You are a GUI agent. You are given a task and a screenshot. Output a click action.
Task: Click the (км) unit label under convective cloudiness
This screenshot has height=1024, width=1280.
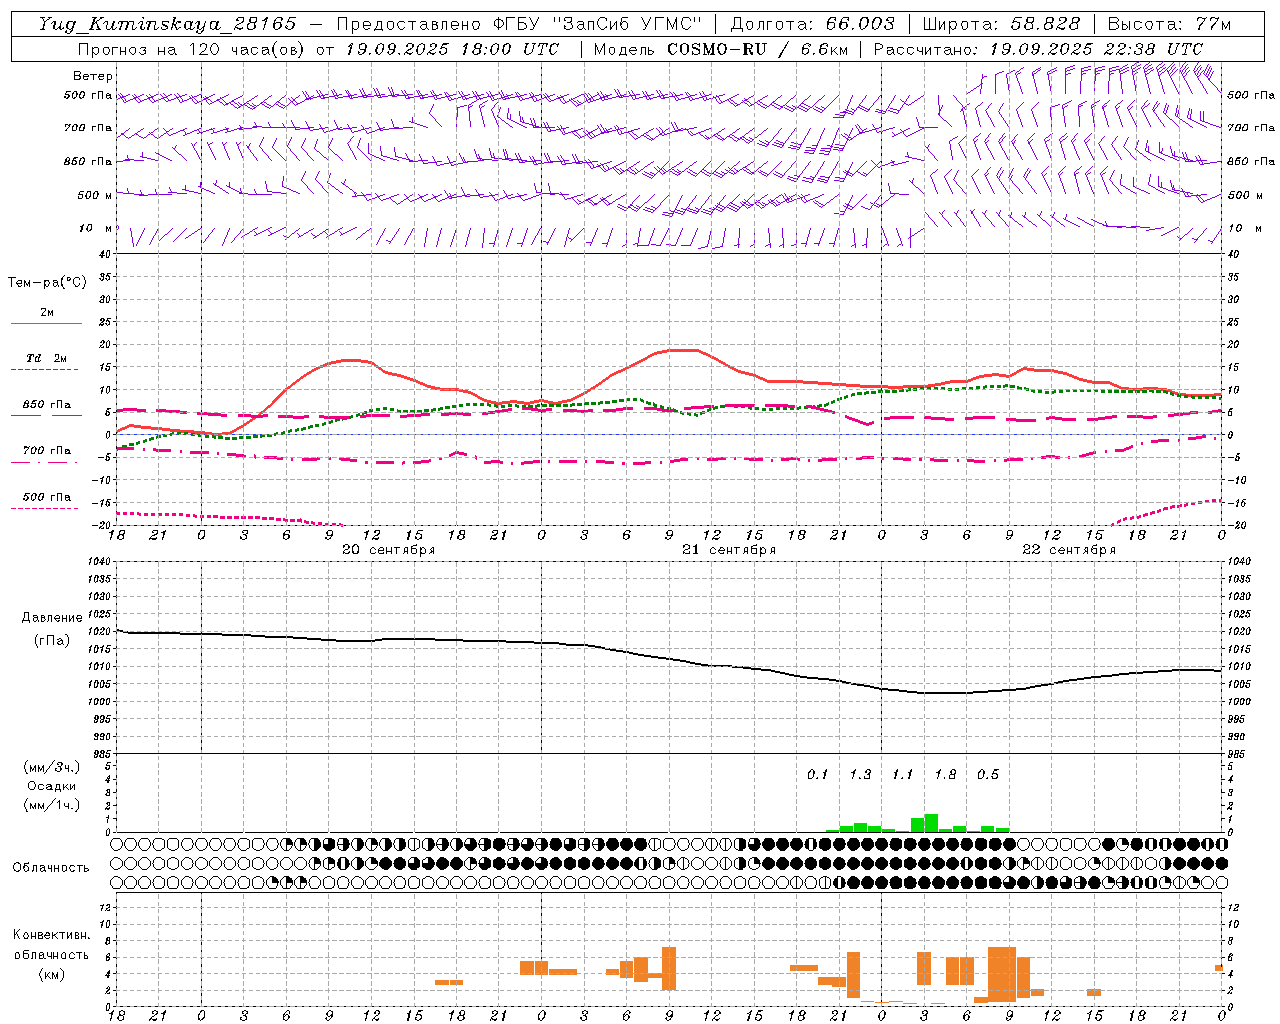[x=52, y=973]
